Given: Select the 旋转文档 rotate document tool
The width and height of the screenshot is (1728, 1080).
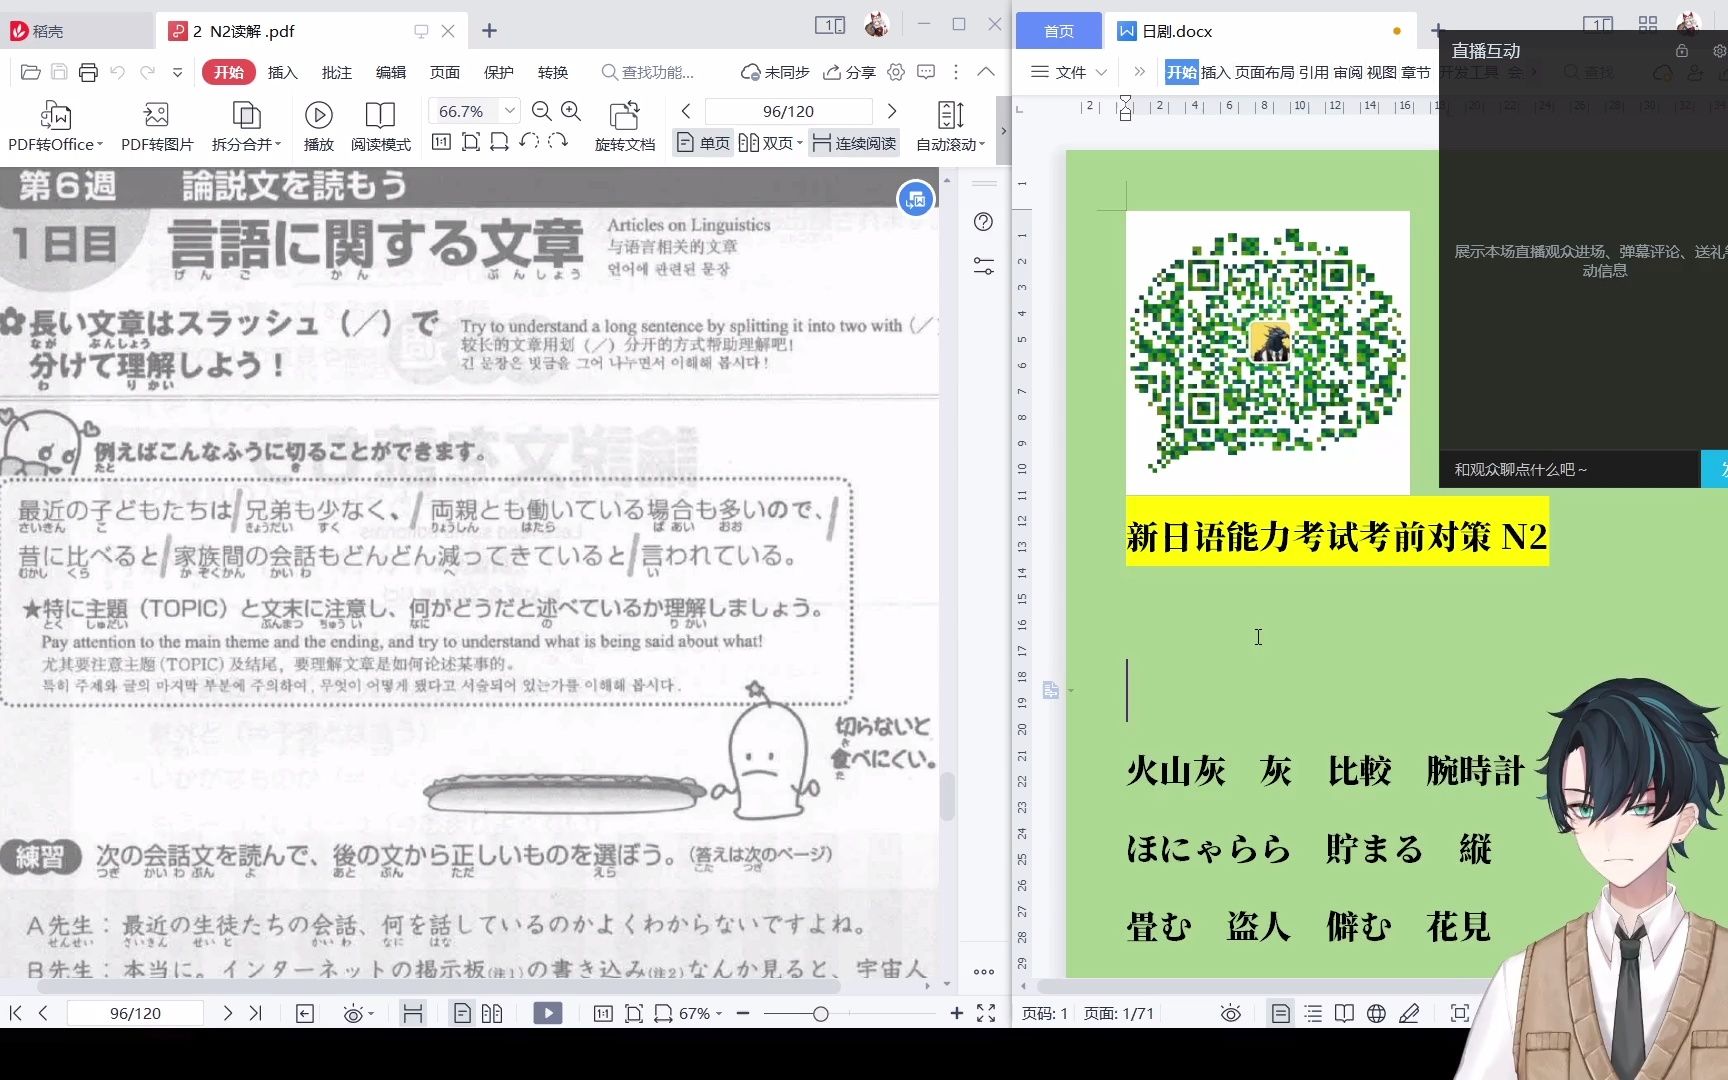Looking at the screenshot, I should [x=625, y=126].
